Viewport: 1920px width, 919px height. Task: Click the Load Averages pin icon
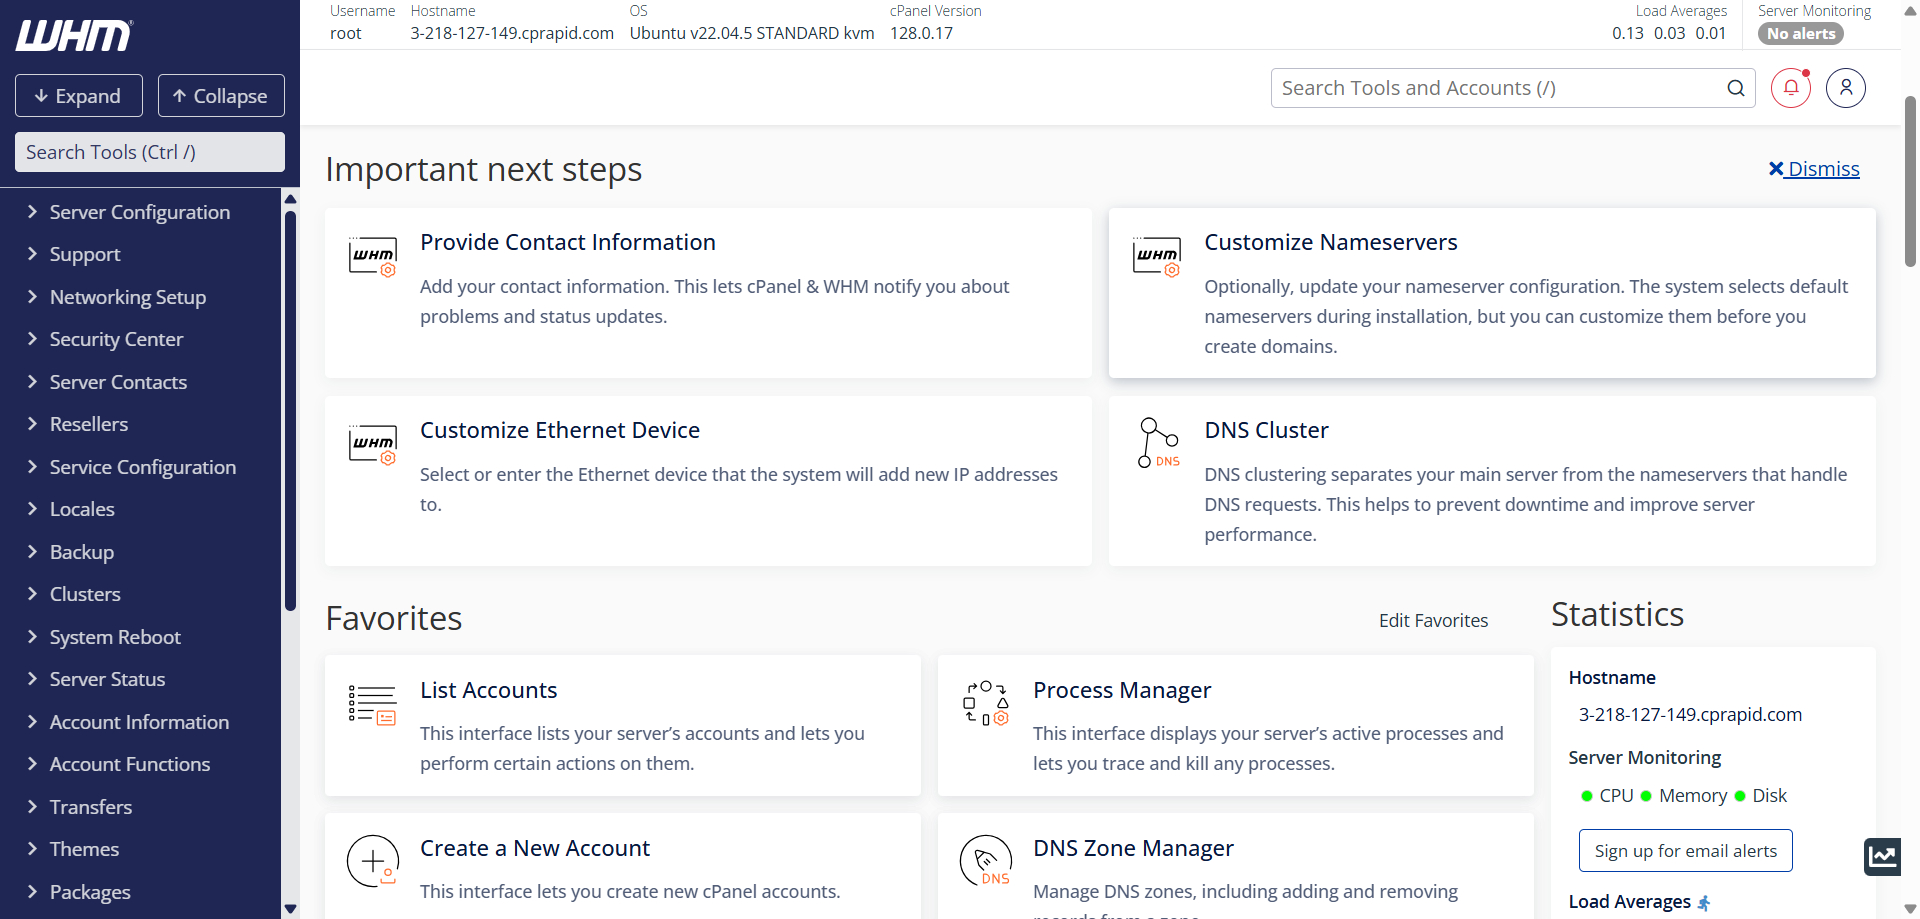[x=1704, y=902]
